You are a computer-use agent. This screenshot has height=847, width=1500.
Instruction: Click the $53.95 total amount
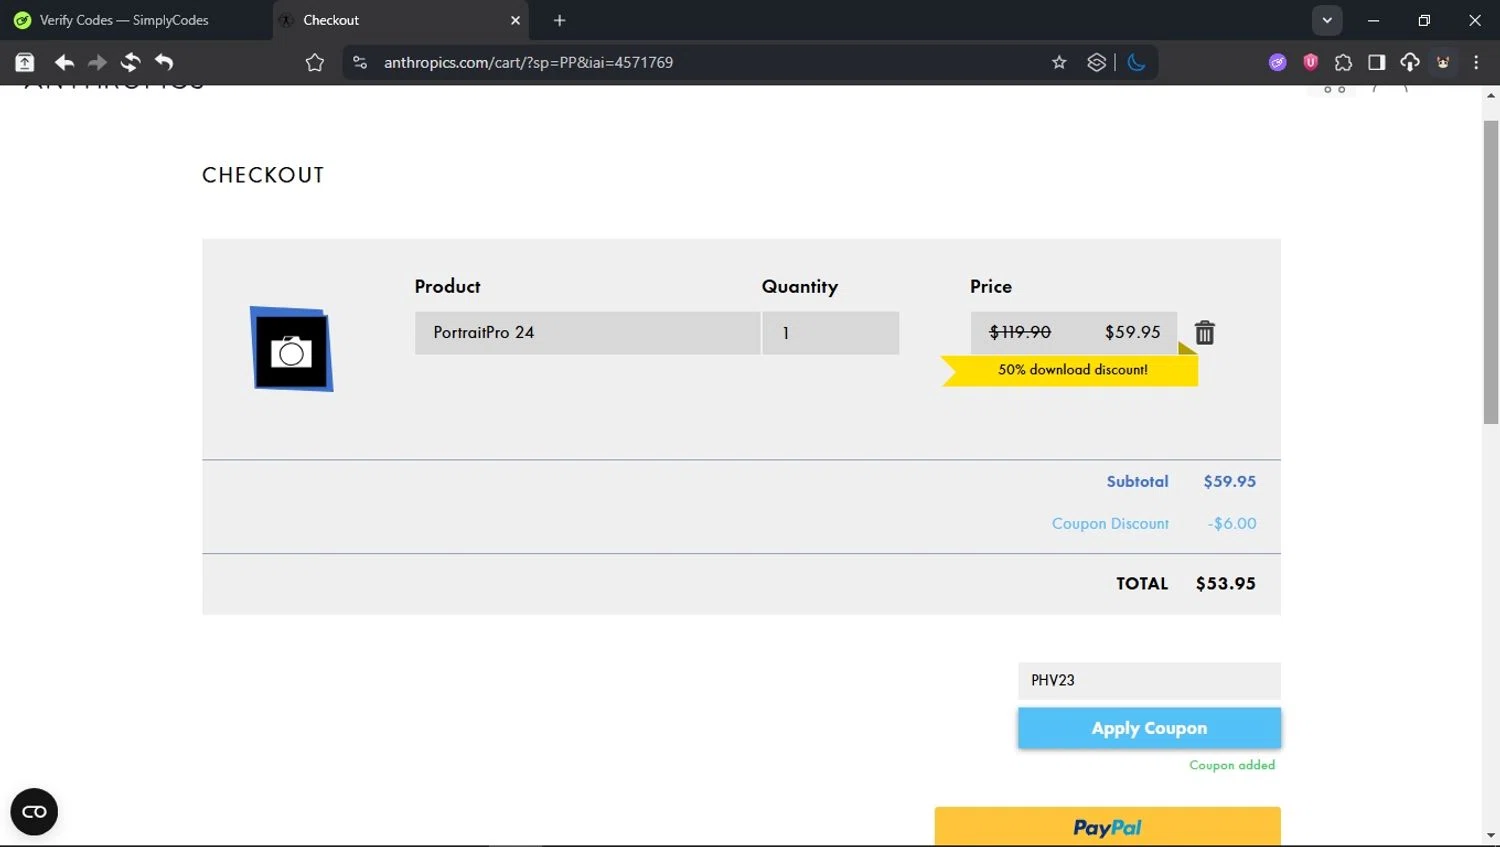[x=1225, y=583]
